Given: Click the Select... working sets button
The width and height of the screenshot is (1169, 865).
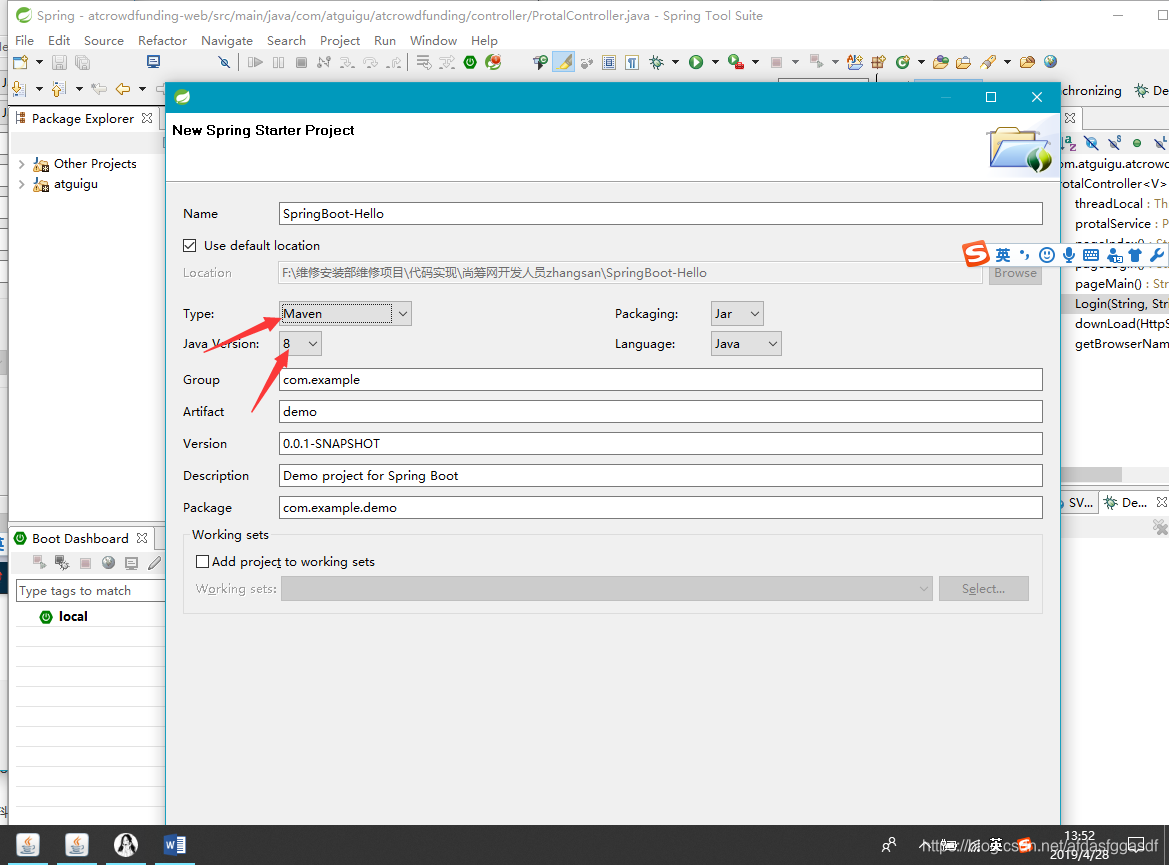Looking at the screenshot, I should (x=983, y=589).
